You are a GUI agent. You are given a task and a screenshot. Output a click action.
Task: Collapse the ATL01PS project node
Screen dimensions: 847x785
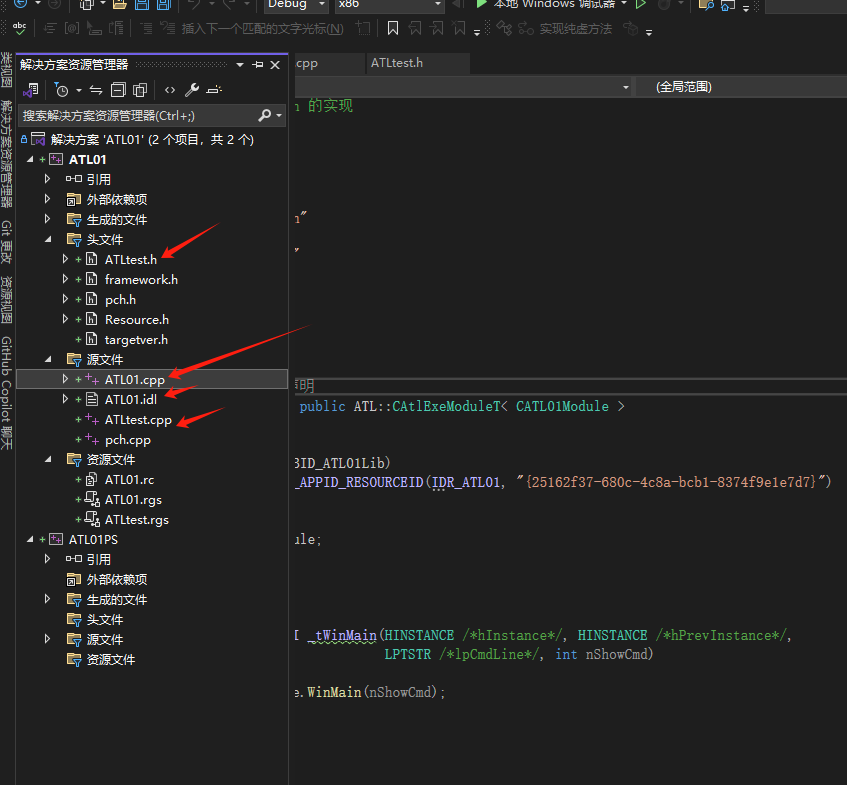(30, 539)
